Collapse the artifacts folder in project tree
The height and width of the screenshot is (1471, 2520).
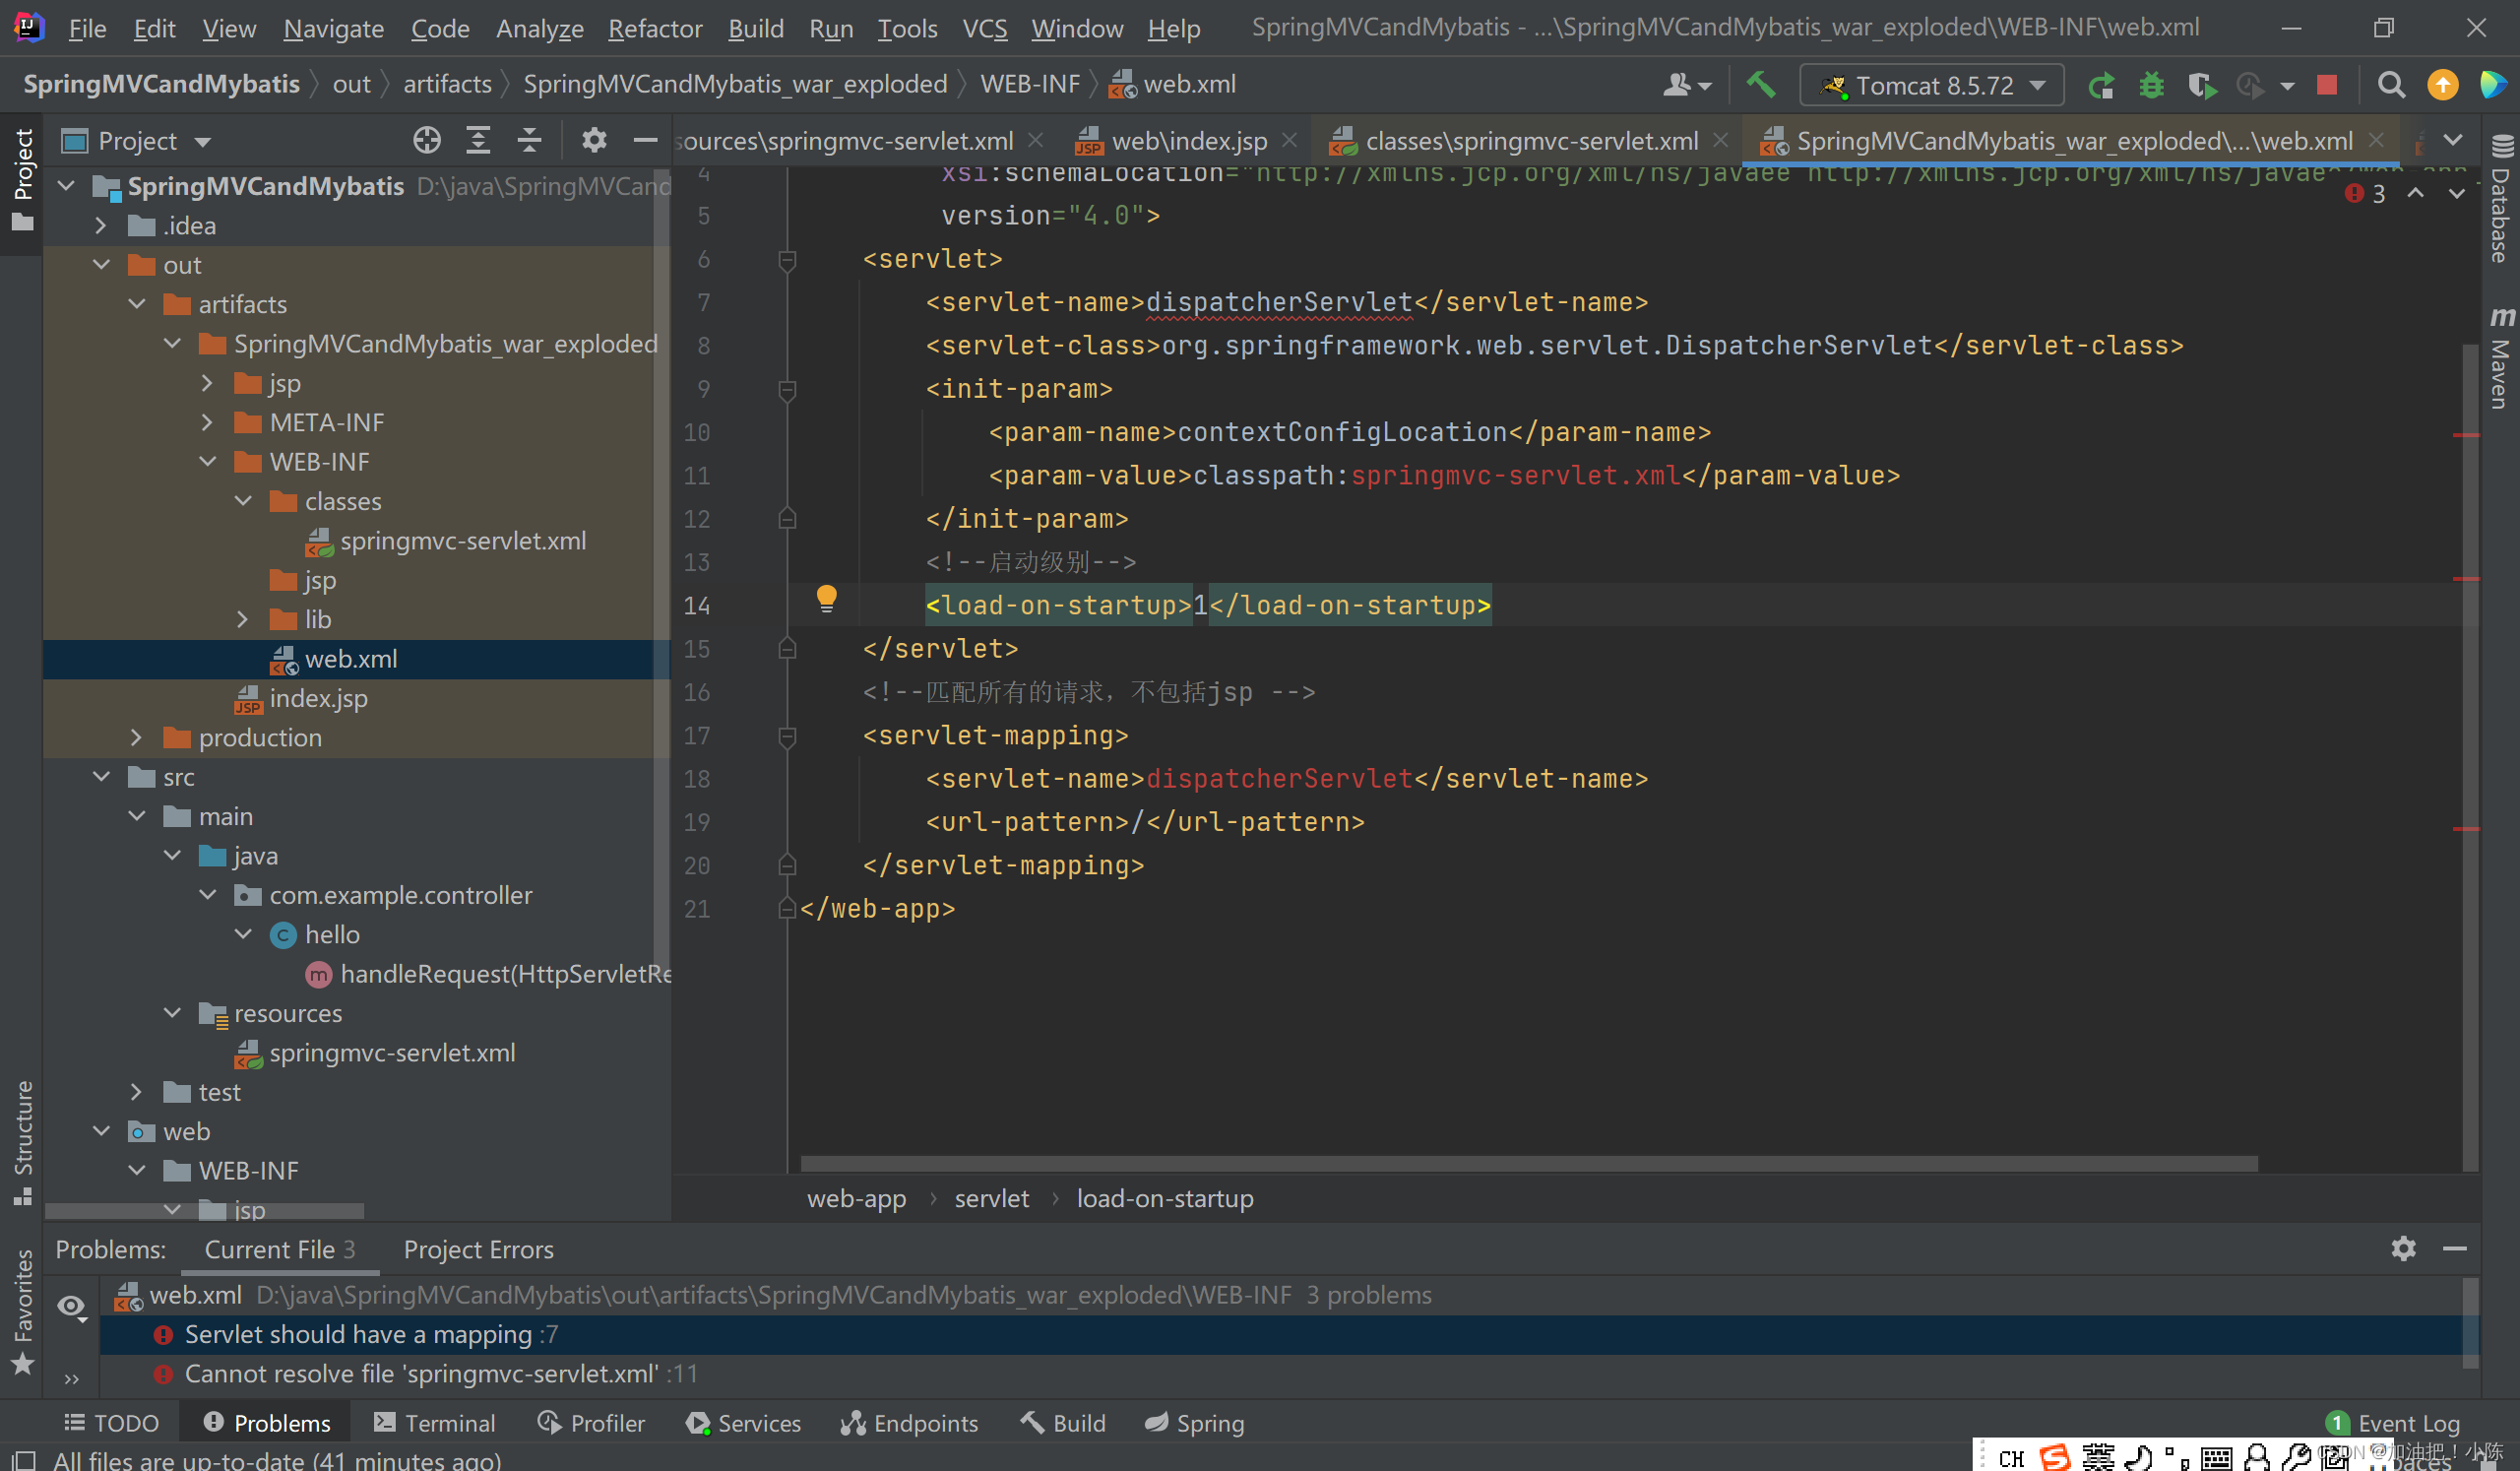click(x=137, y=304)
